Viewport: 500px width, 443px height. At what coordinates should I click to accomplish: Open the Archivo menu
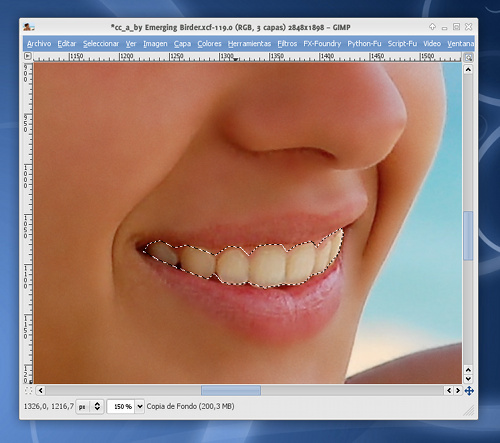[x=39, y=44]
